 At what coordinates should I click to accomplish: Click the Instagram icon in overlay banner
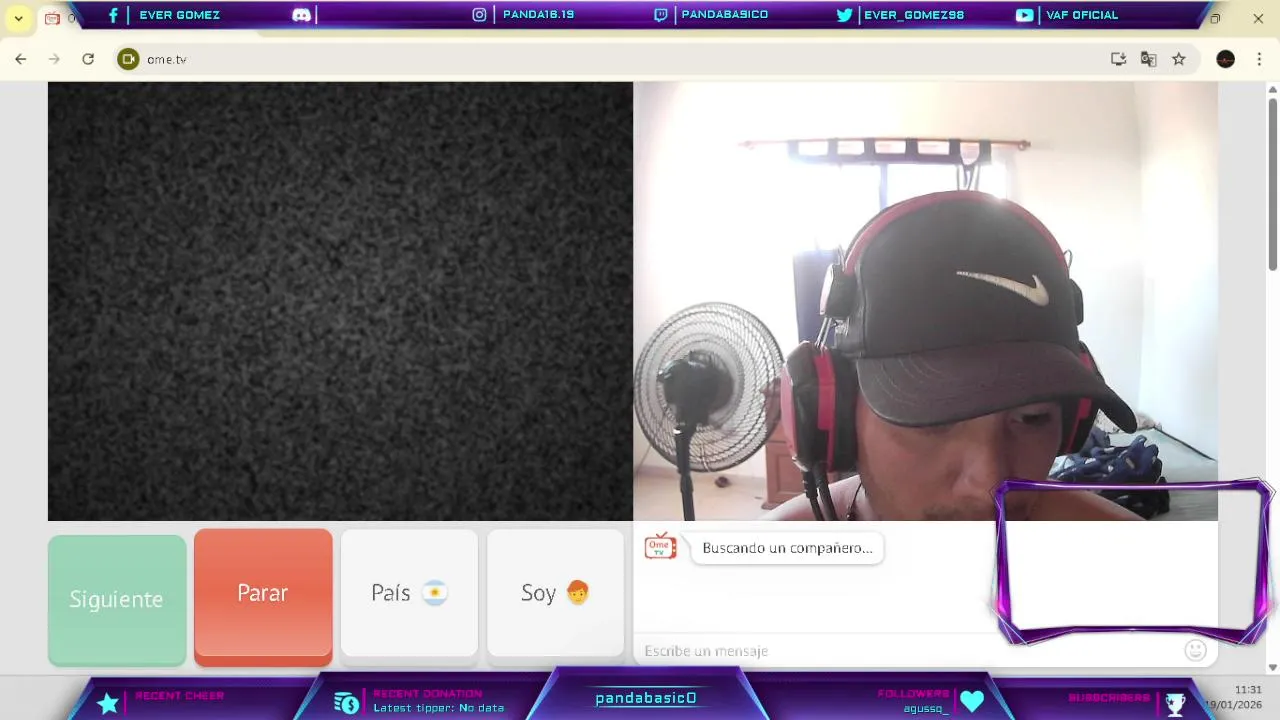coord(479,15)
